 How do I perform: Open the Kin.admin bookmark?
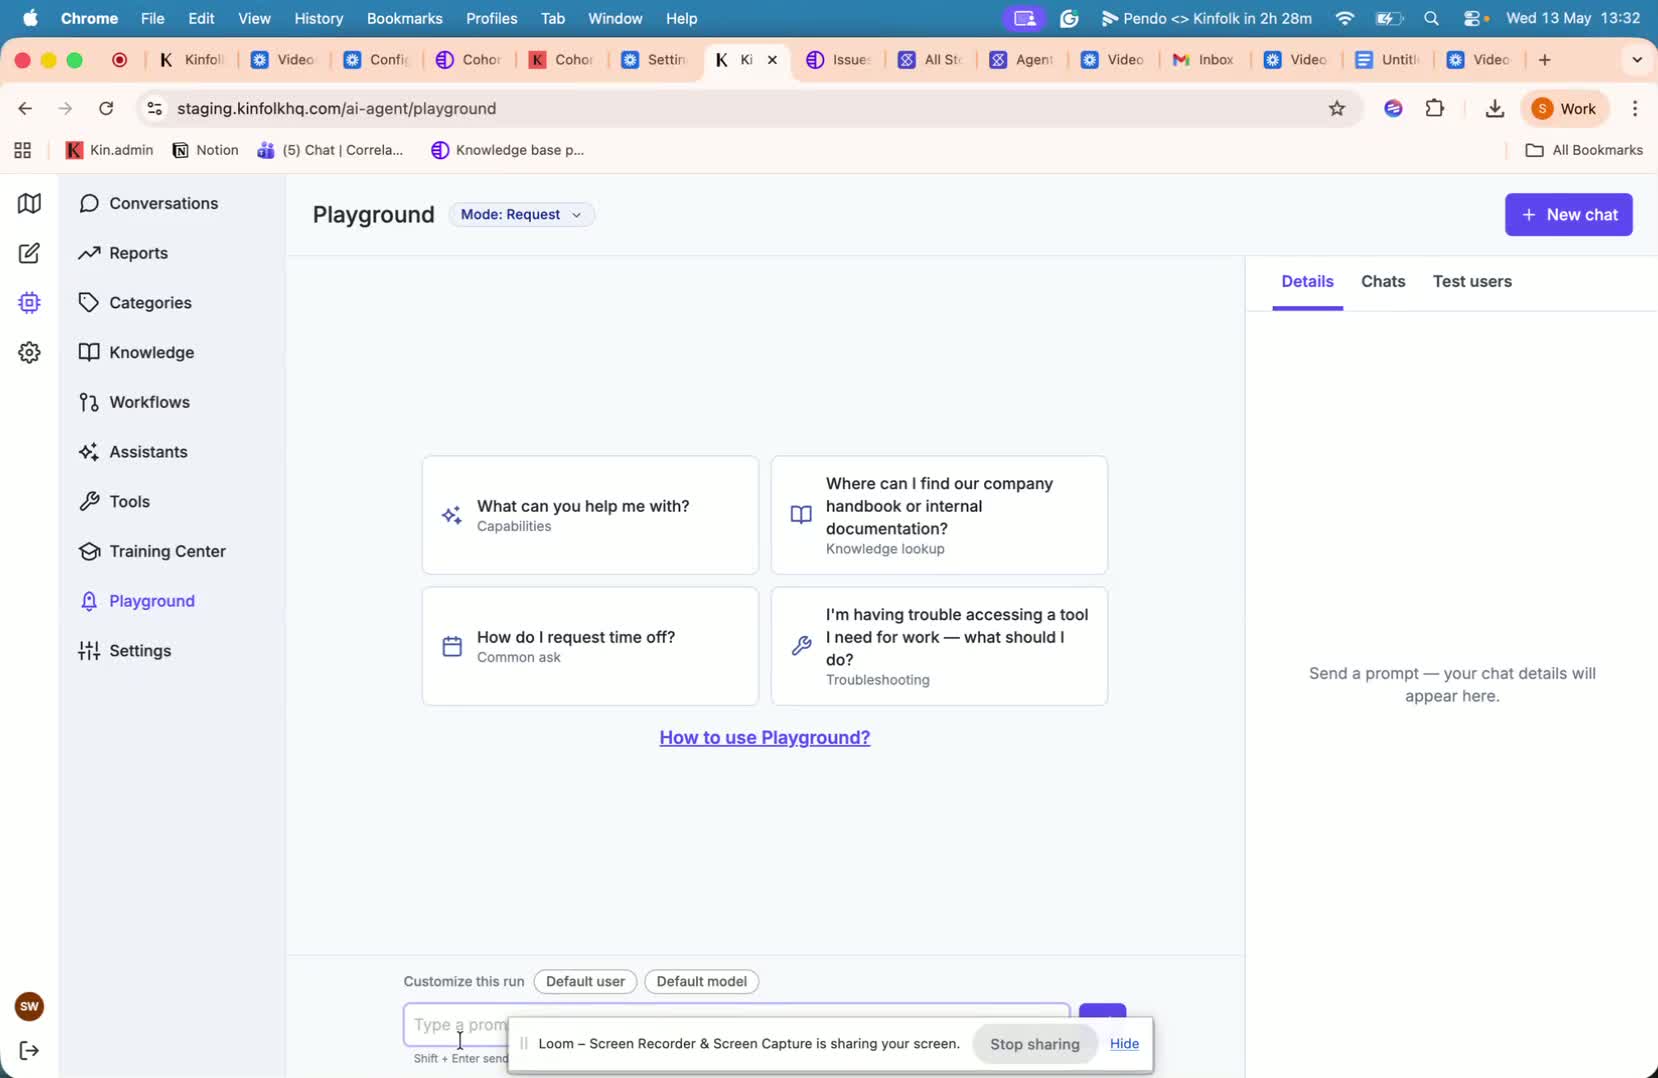coord(109,150)
